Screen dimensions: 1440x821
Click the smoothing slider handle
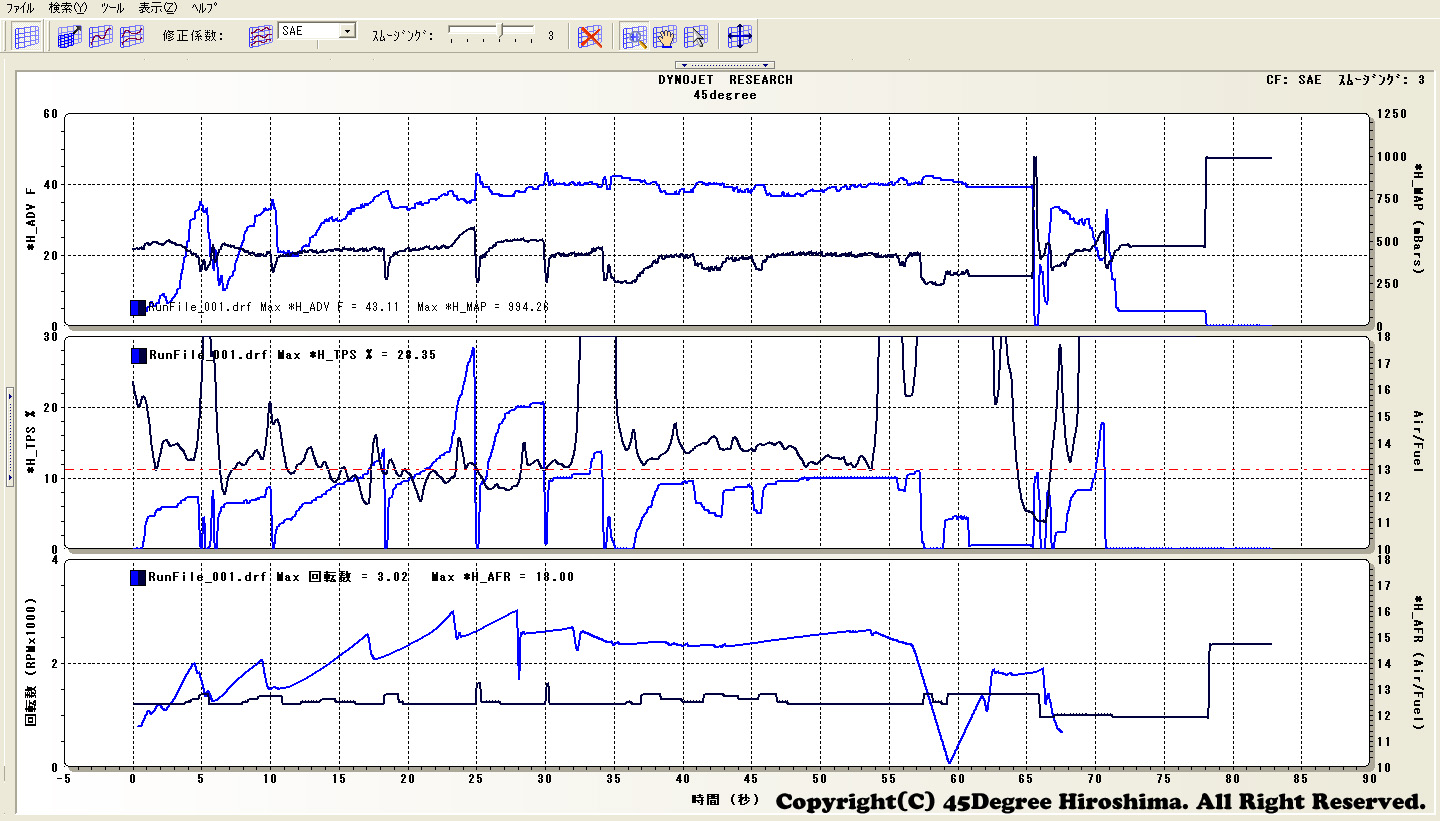503,32
